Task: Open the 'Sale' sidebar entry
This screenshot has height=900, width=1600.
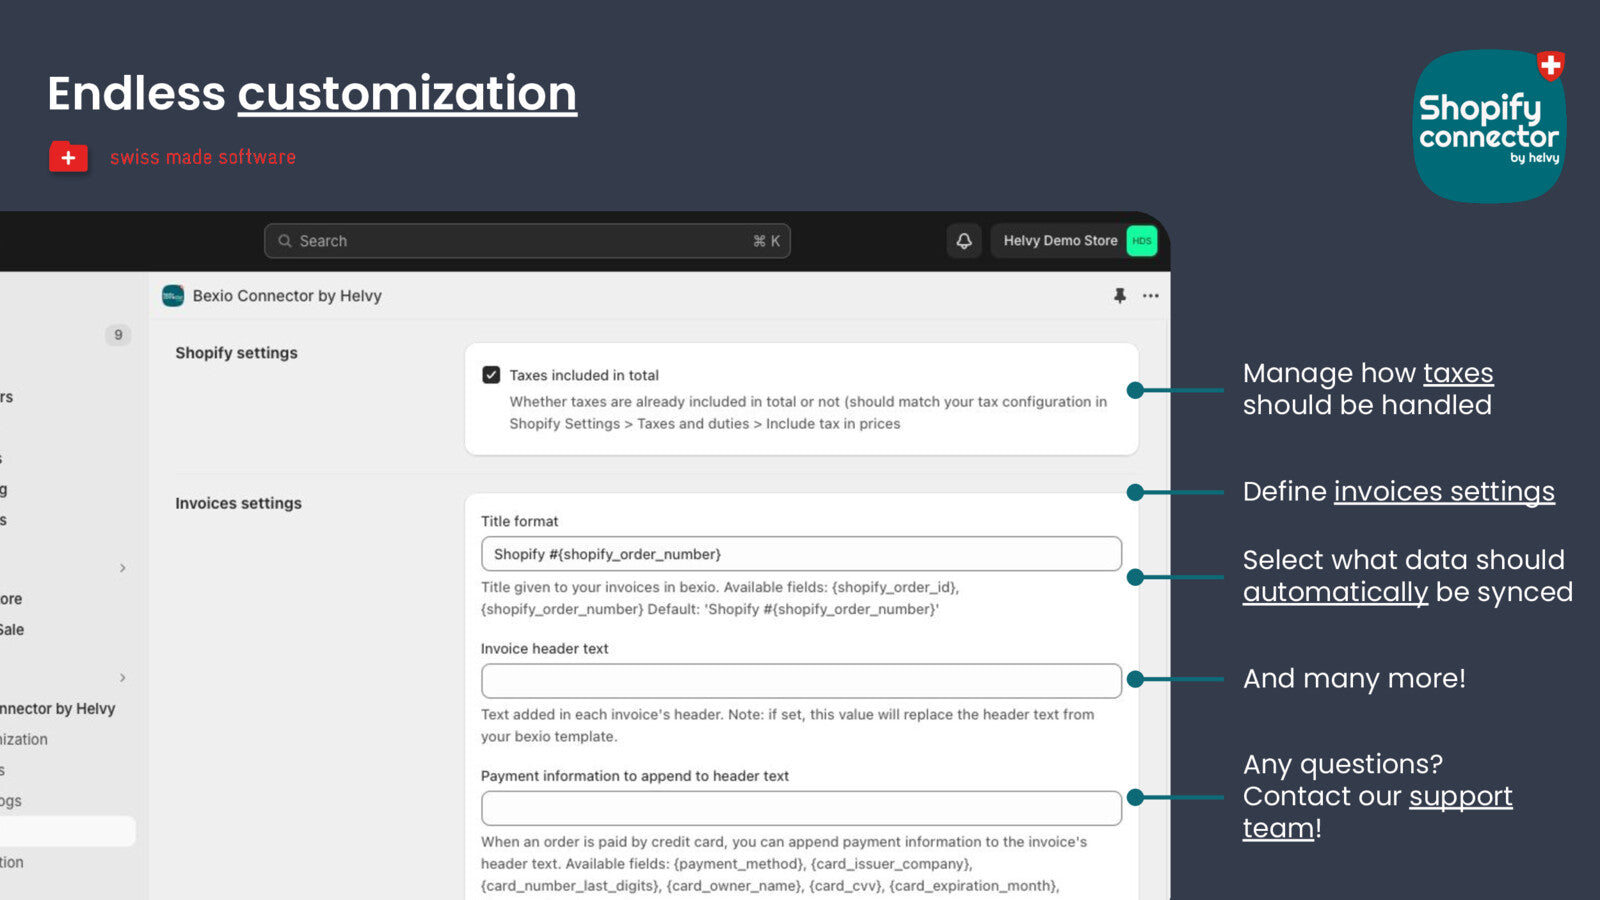Action: [12, 630]
